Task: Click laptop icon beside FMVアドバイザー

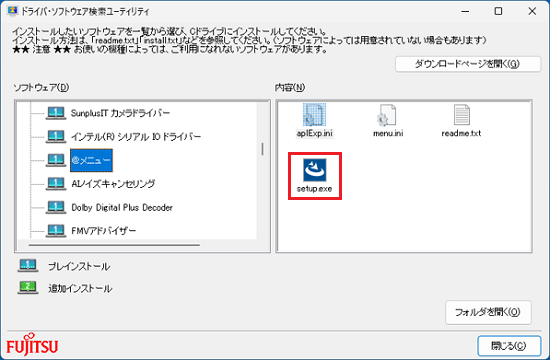Action: [x=56, y=231]
